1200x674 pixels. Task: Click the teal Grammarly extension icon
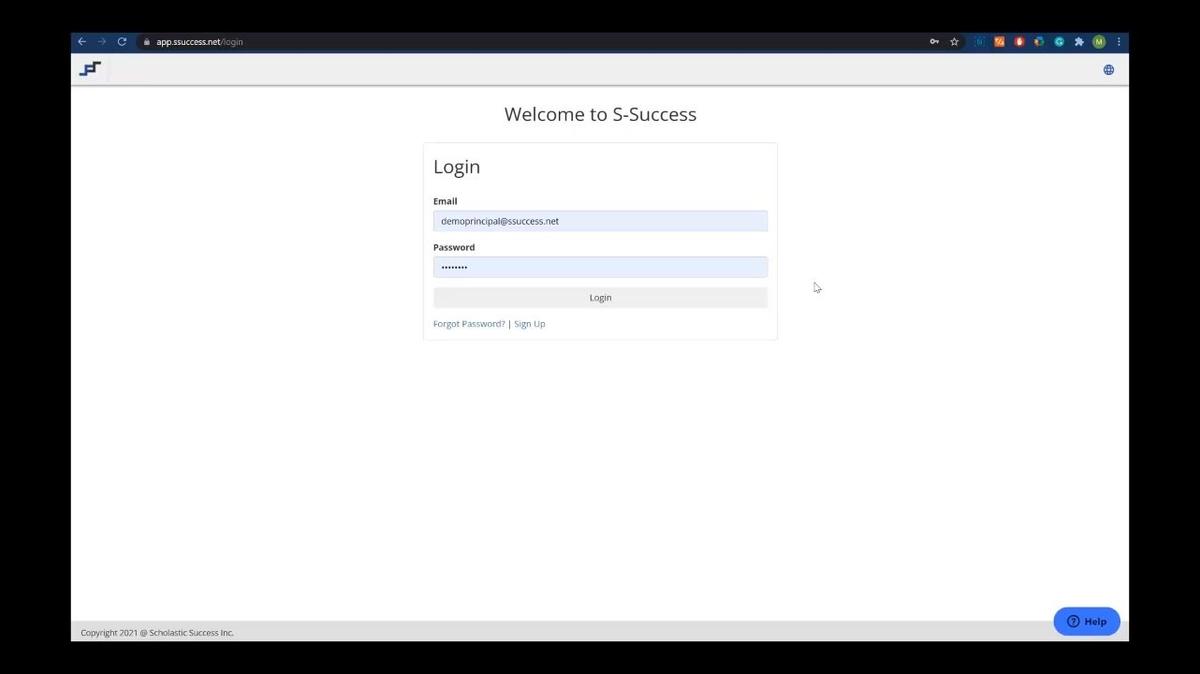tap(1059, 42)
